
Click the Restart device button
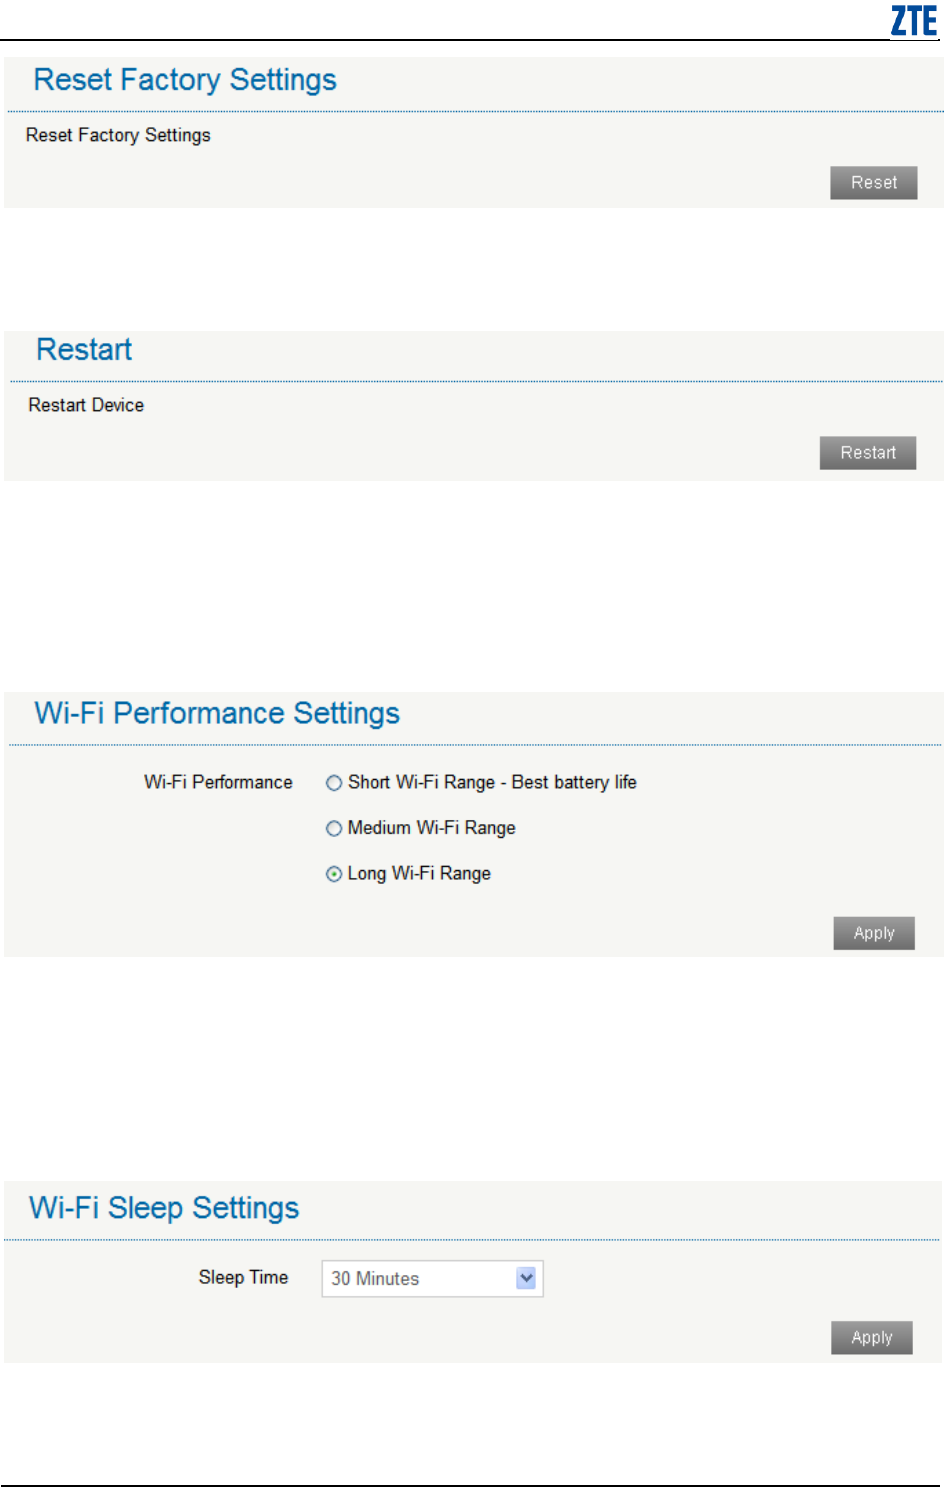[x=868, y=453]
